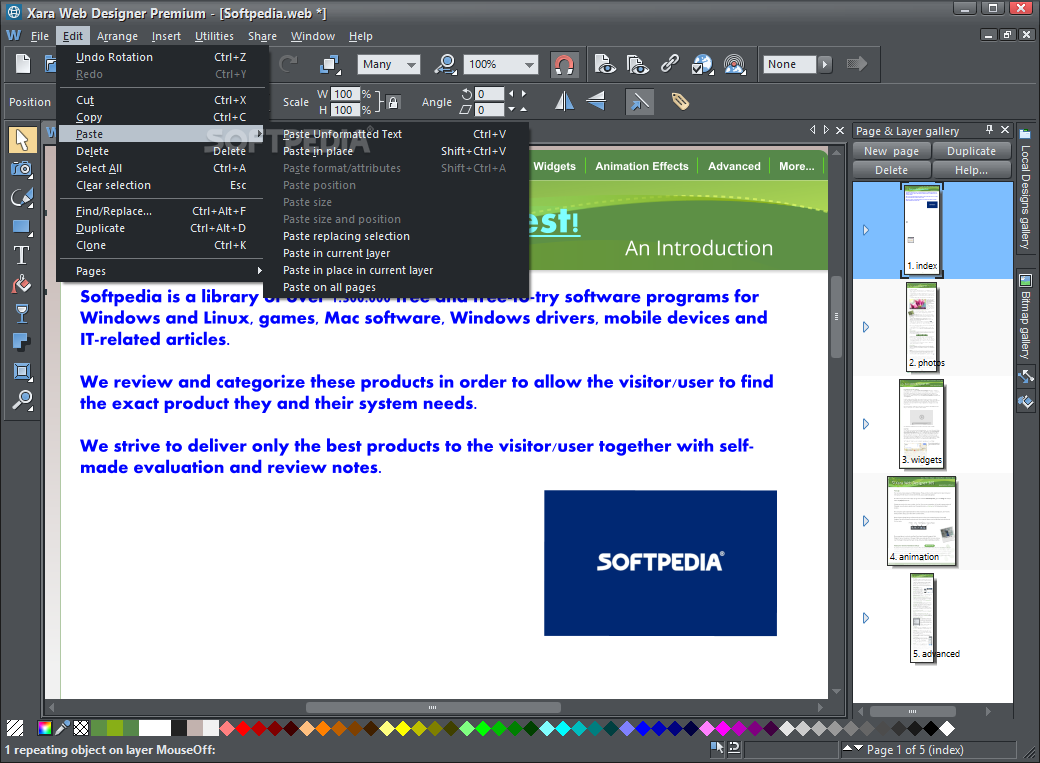Open the Arrange menu
Viewport: 1040px width, 763px height.
coord(117,36)
